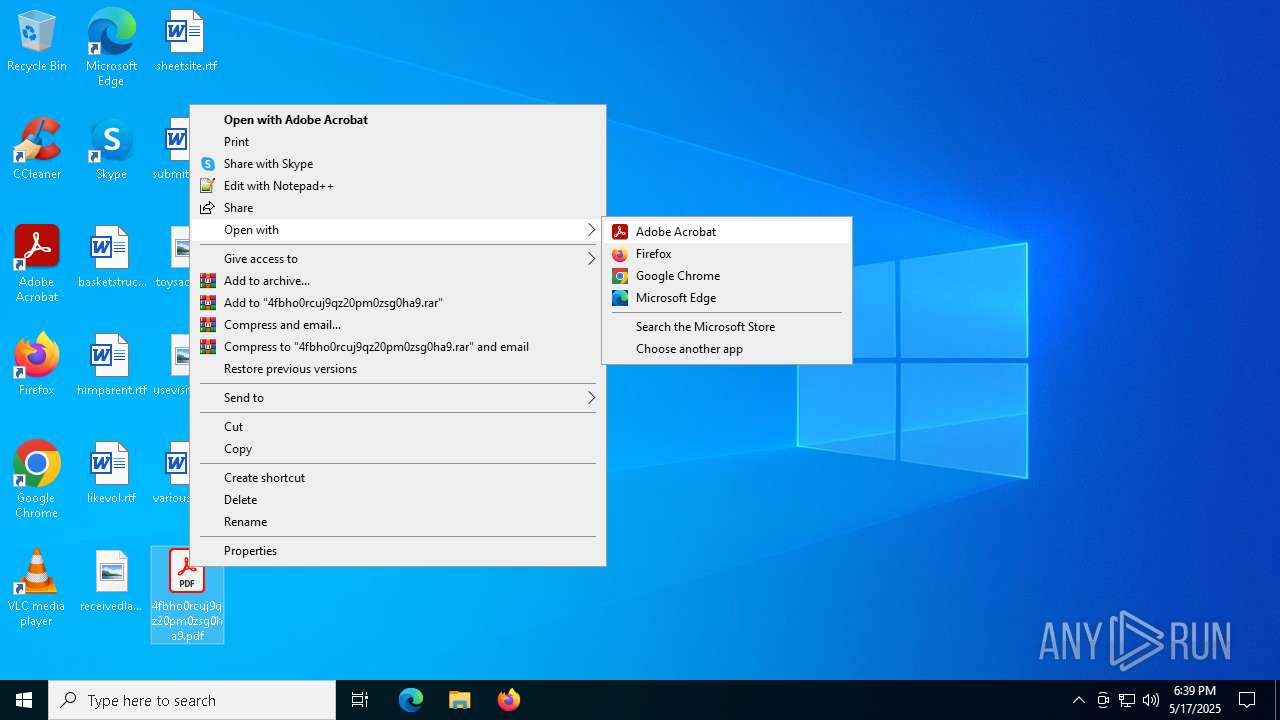
Task: Click the Share context menu entry
Action: (x=398, y=208)
